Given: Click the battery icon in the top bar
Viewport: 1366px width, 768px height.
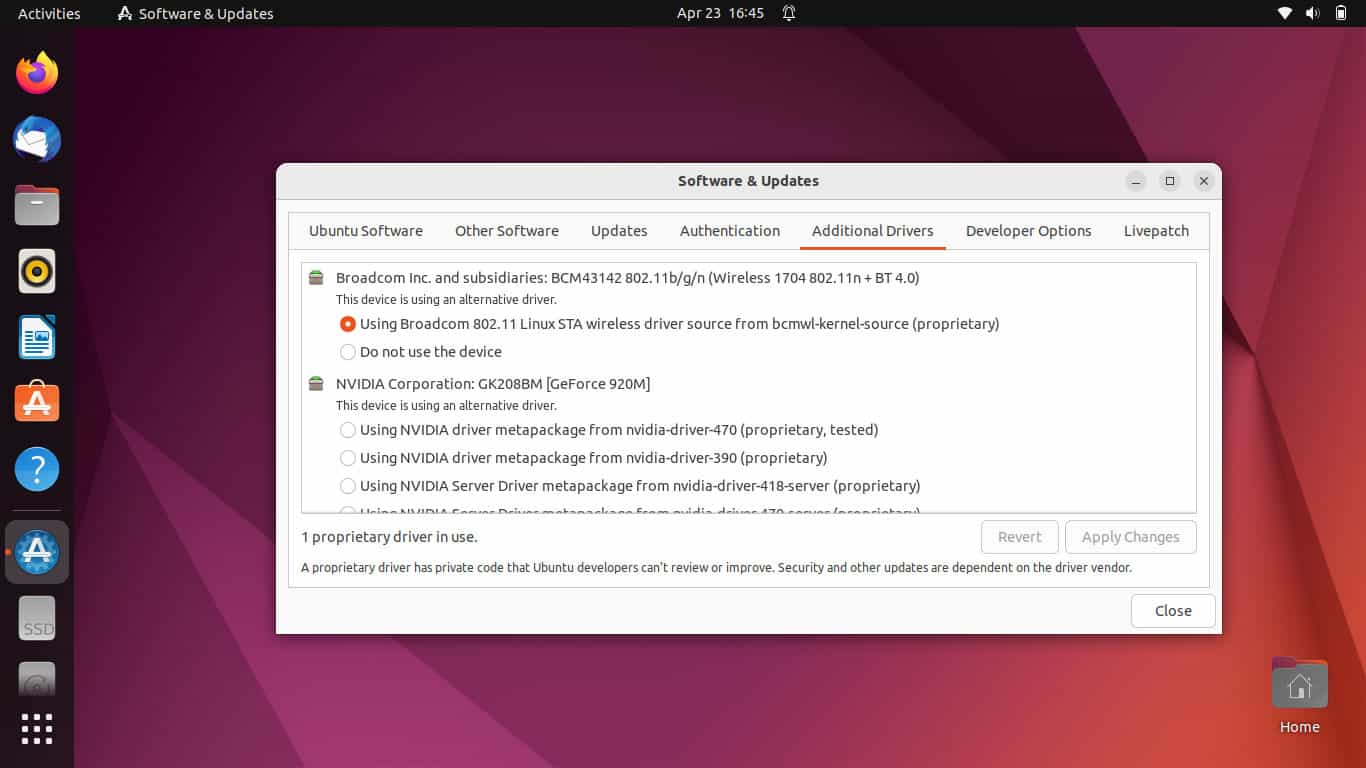Looking at the screenshot, I should [1340, 13].
